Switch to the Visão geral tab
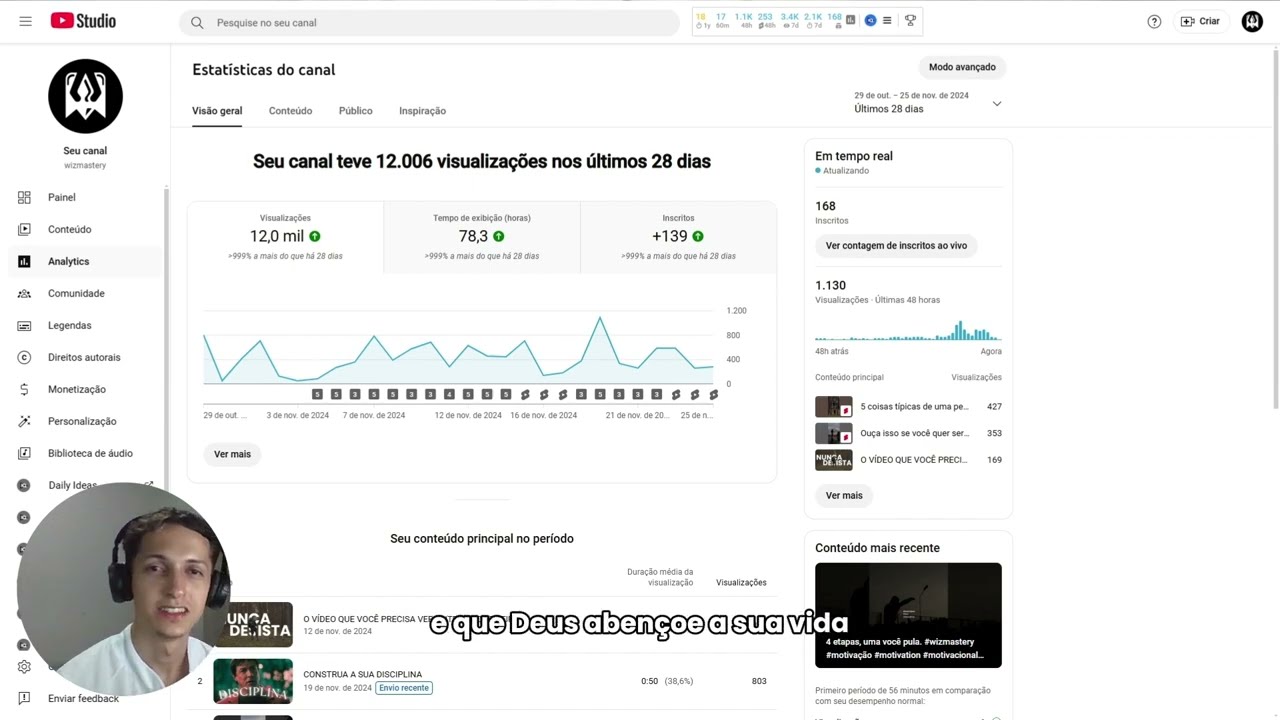The height and width of the screenshot is (720, 1280). 217,111
